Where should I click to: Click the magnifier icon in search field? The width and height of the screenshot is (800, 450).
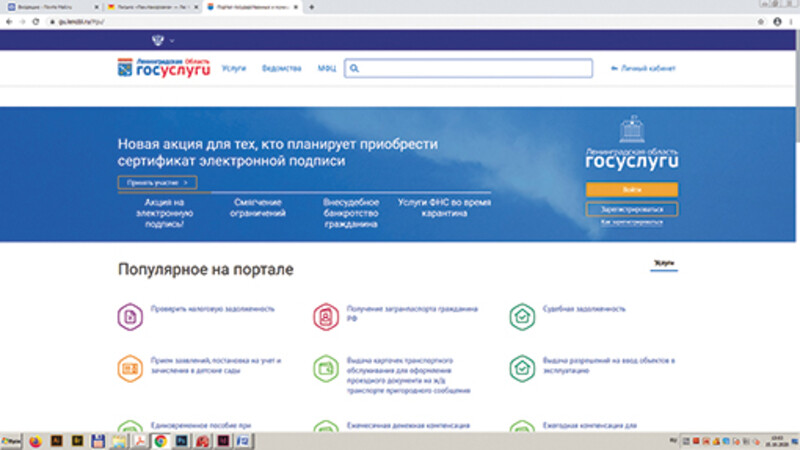tap(354, 68)
